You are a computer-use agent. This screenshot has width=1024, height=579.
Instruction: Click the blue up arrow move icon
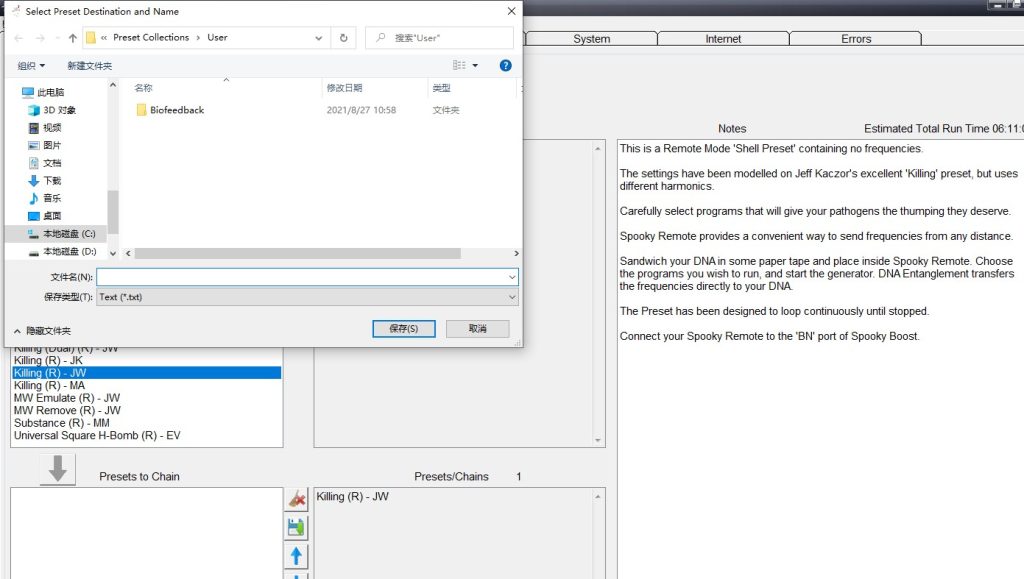297,556
